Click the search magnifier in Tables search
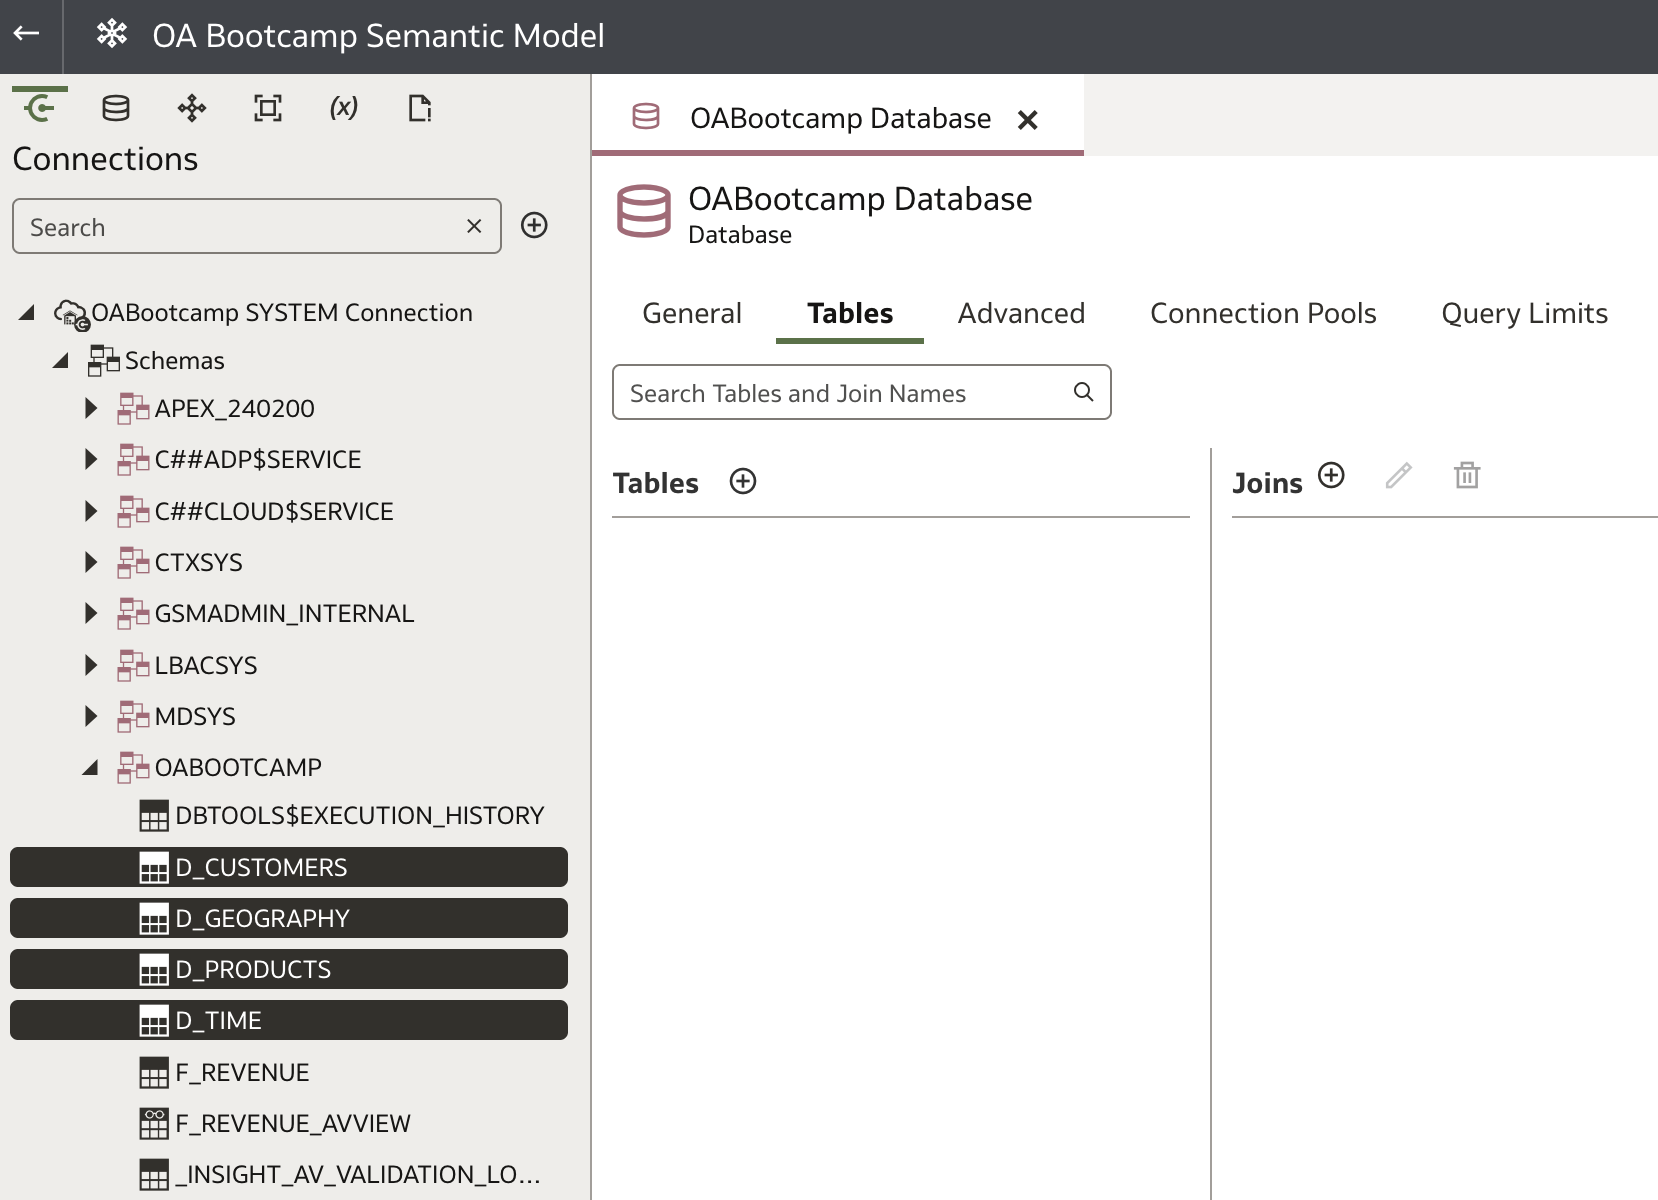The height and width of the screenshot is (1200, 1658). click(1083, 392)
